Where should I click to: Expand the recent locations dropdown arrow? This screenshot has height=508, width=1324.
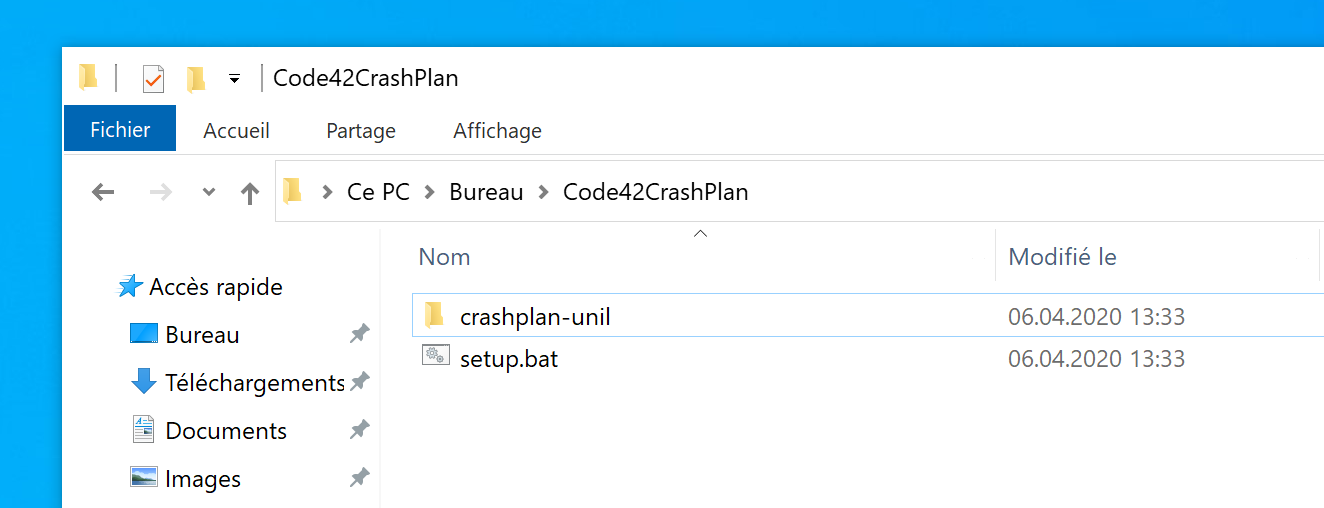[x=208, y=192]
